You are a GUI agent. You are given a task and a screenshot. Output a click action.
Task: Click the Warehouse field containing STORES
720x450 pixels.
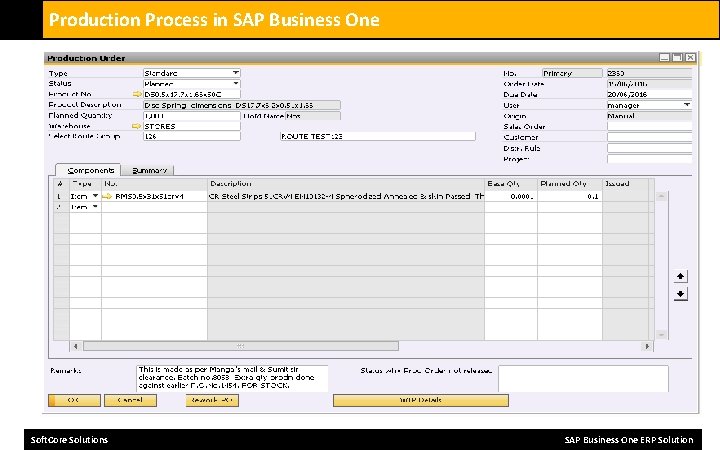click(191, 126)
